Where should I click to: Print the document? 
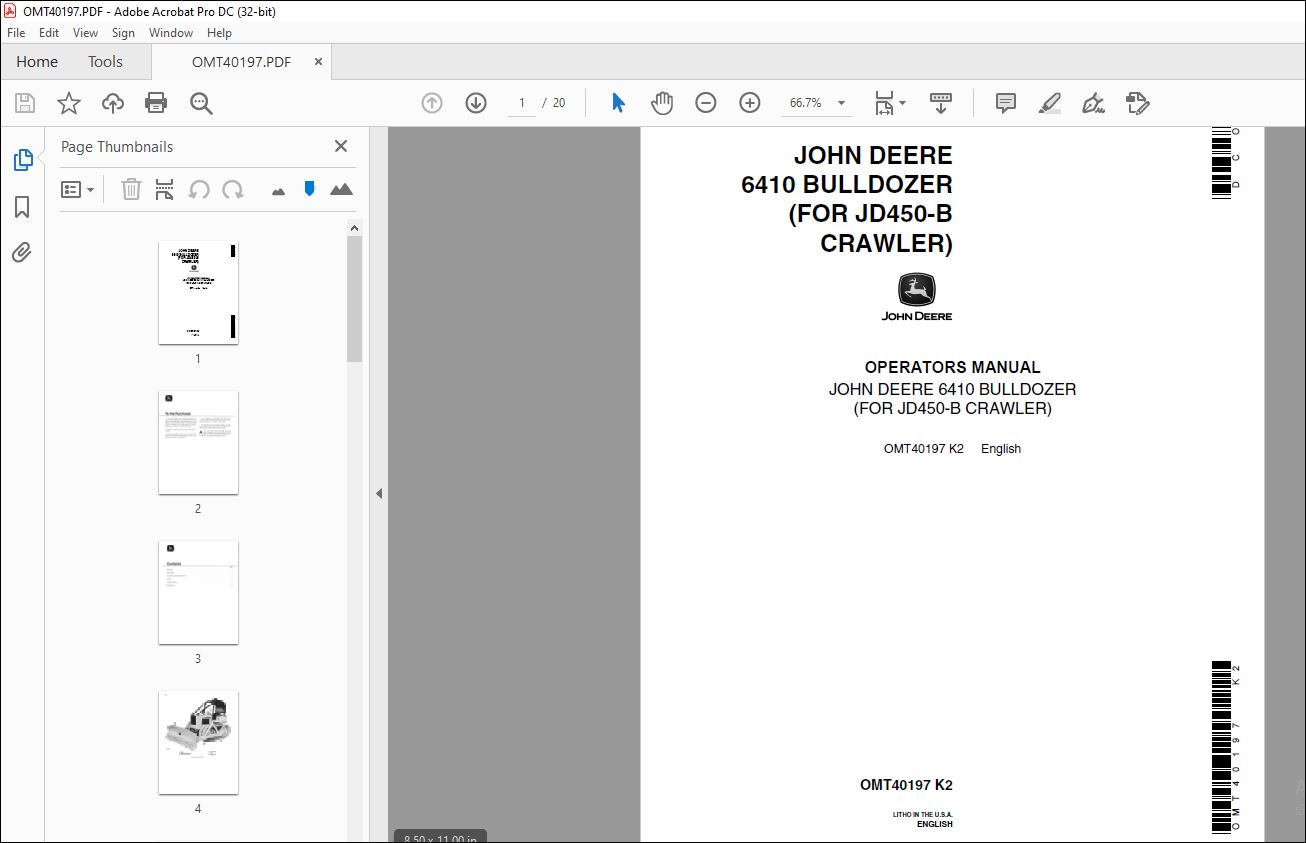(156, 103)
